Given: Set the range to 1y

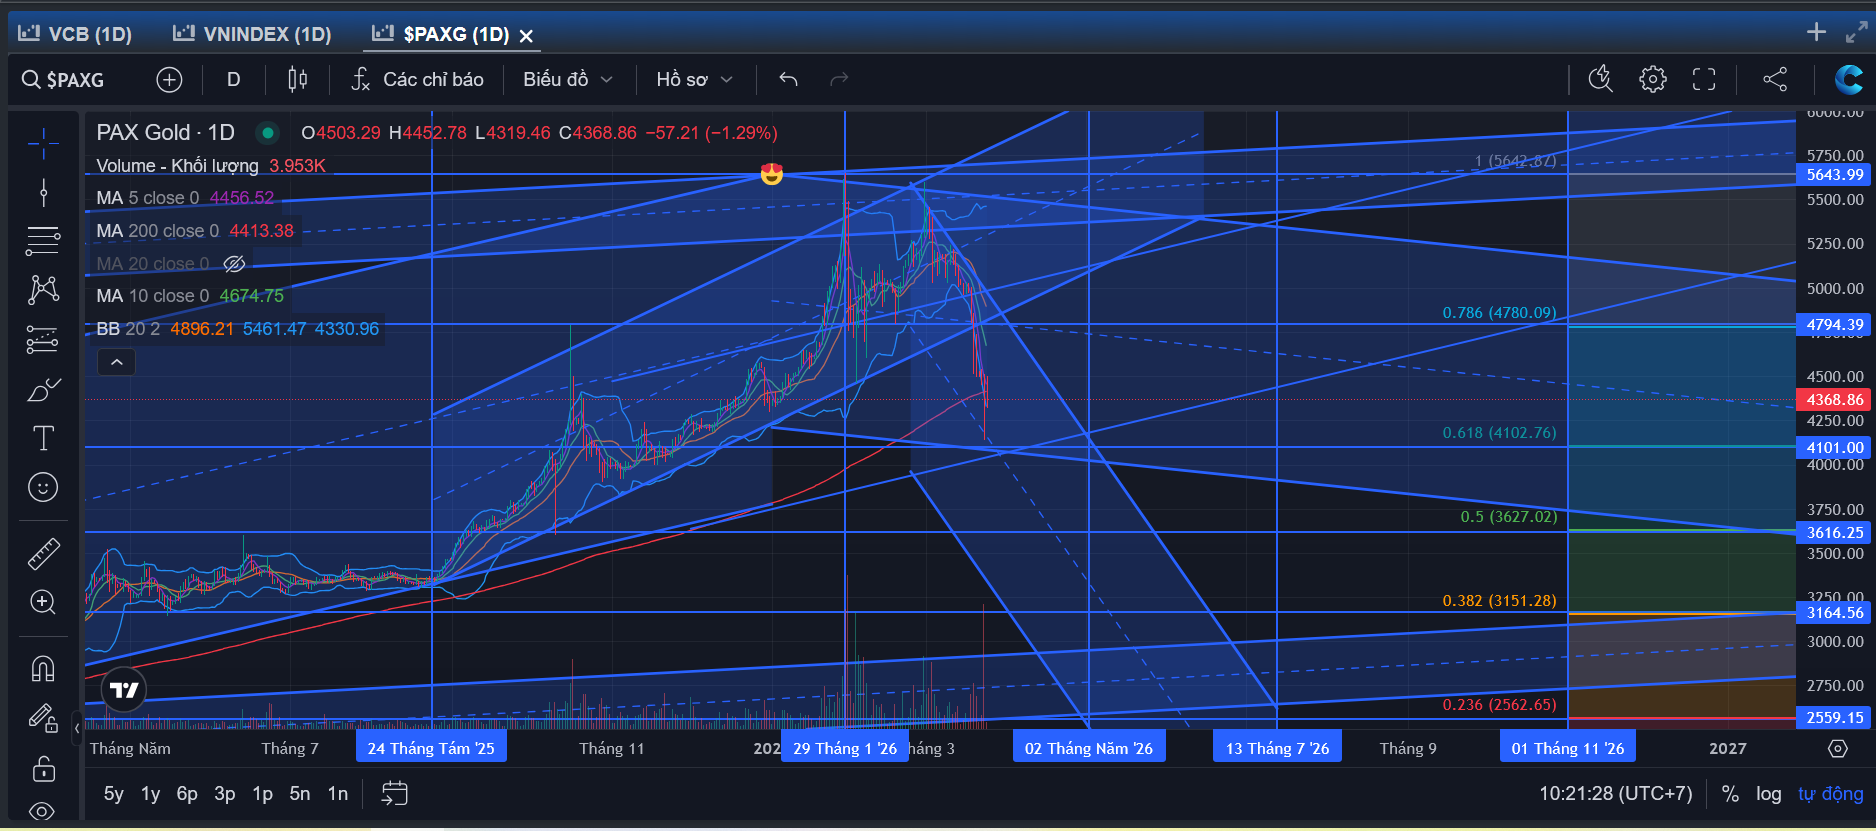Looking at the screenshot, I should 151,794.
